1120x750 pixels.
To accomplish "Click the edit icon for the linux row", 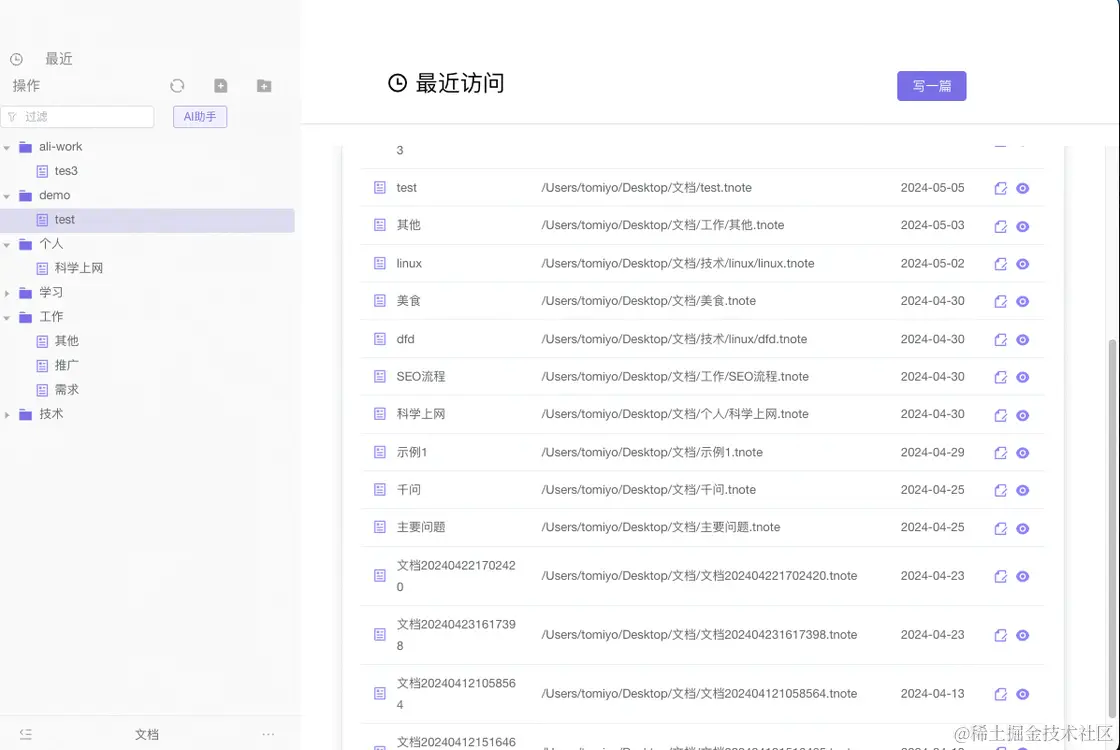I will pos(1000,264).
